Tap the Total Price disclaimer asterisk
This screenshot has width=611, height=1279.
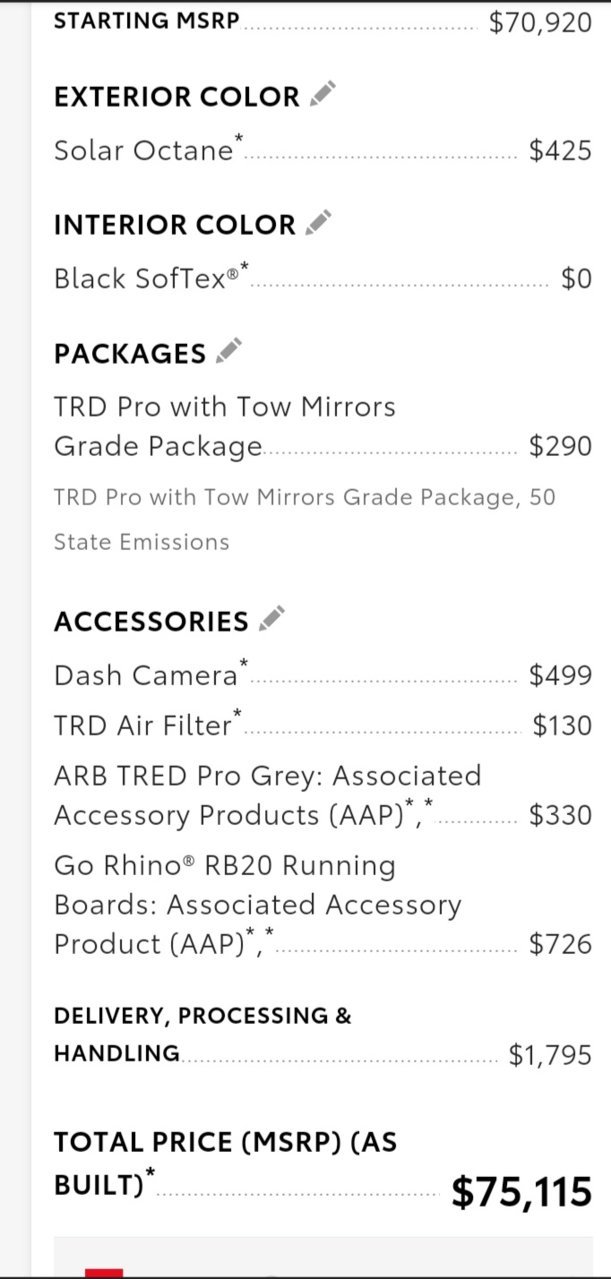coord(151,1172)
